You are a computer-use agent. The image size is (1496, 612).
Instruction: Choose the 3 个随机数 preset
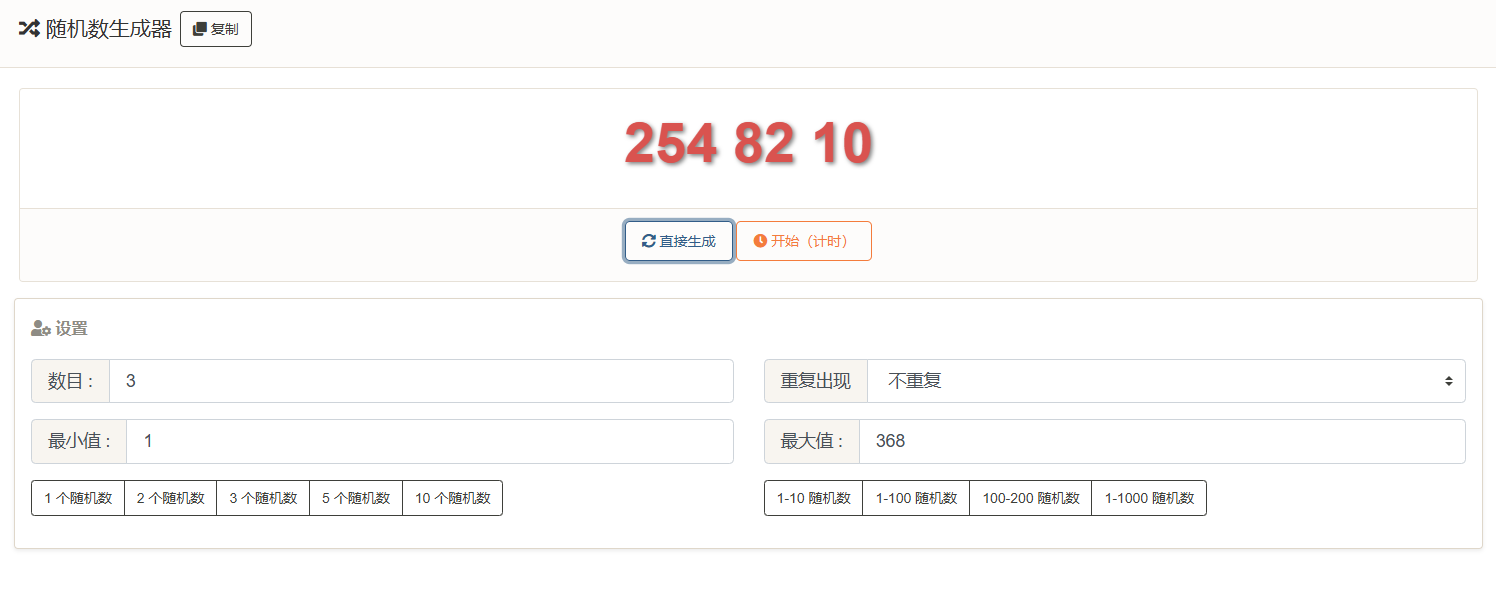263,498
